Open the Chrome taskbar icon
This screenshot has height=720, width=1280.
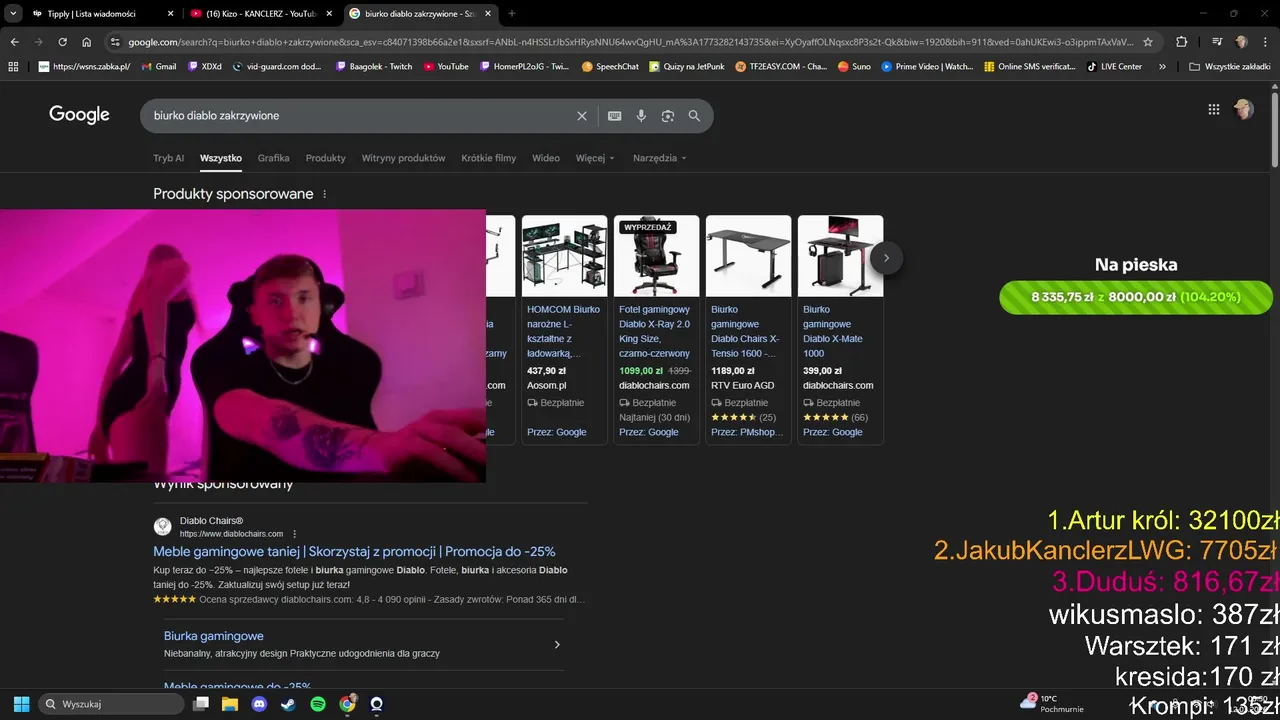point(347,704)
